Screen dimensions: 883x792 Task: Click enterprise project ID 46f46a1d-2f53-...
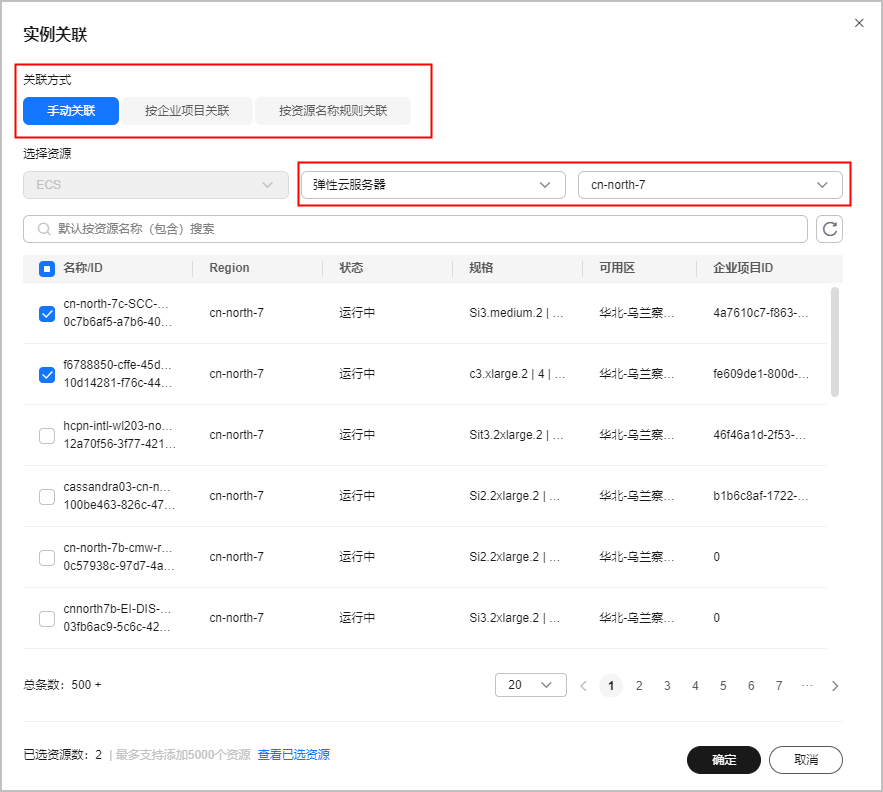click(760, 435)
